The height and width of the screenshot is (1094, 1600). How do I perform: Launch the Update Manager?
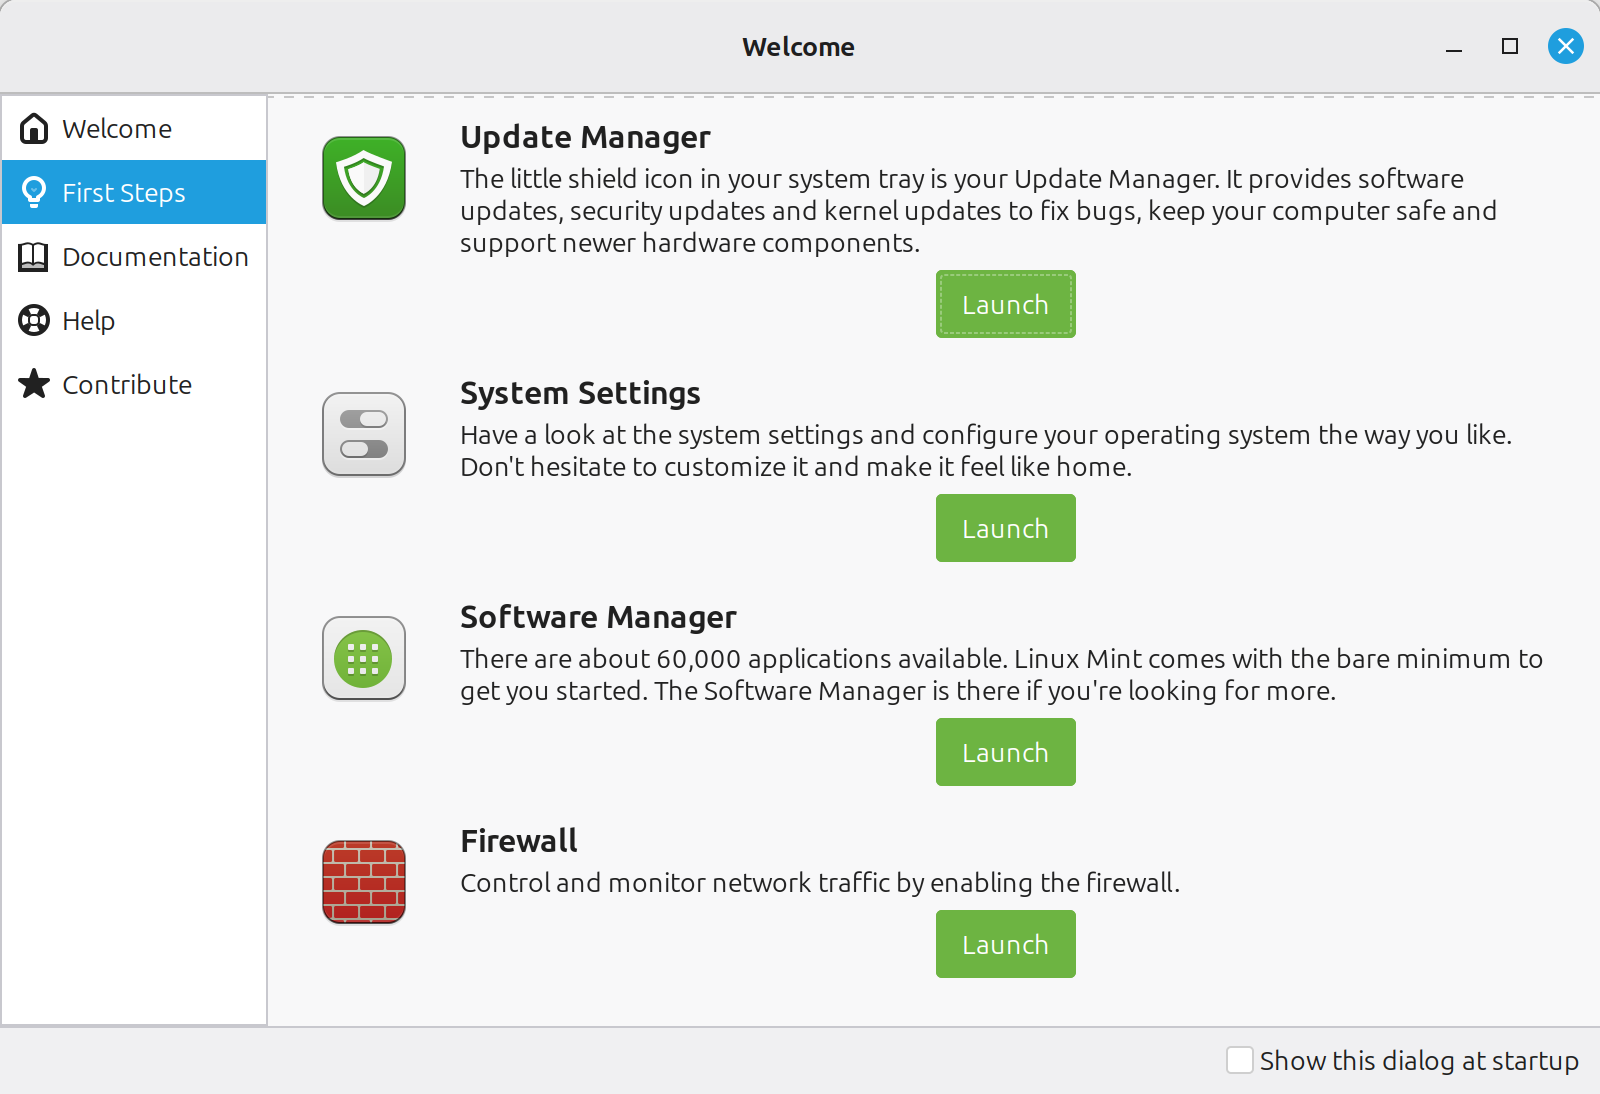[x=1006, y=304]
